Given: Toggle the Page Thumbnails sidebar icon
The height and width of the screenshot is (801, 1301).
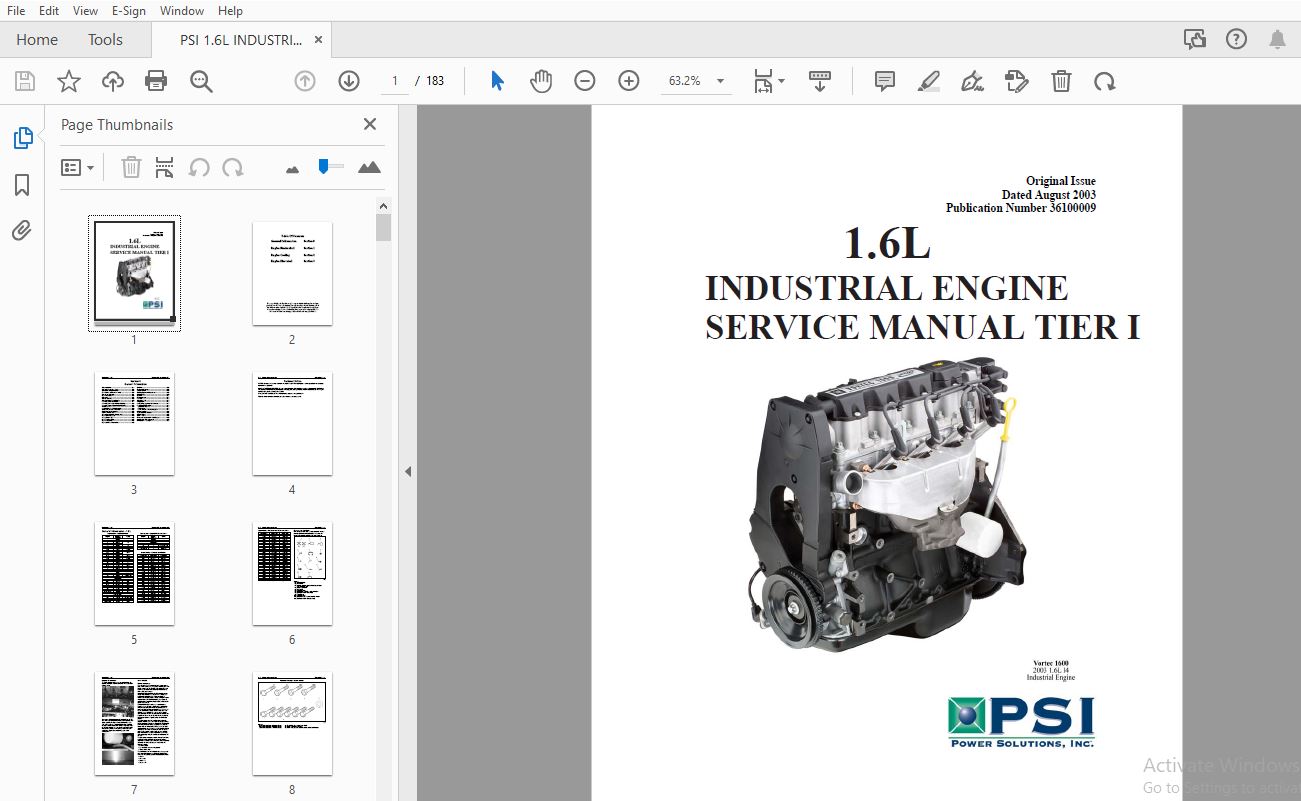Looking at the screenshot, I should pos(22,139).
